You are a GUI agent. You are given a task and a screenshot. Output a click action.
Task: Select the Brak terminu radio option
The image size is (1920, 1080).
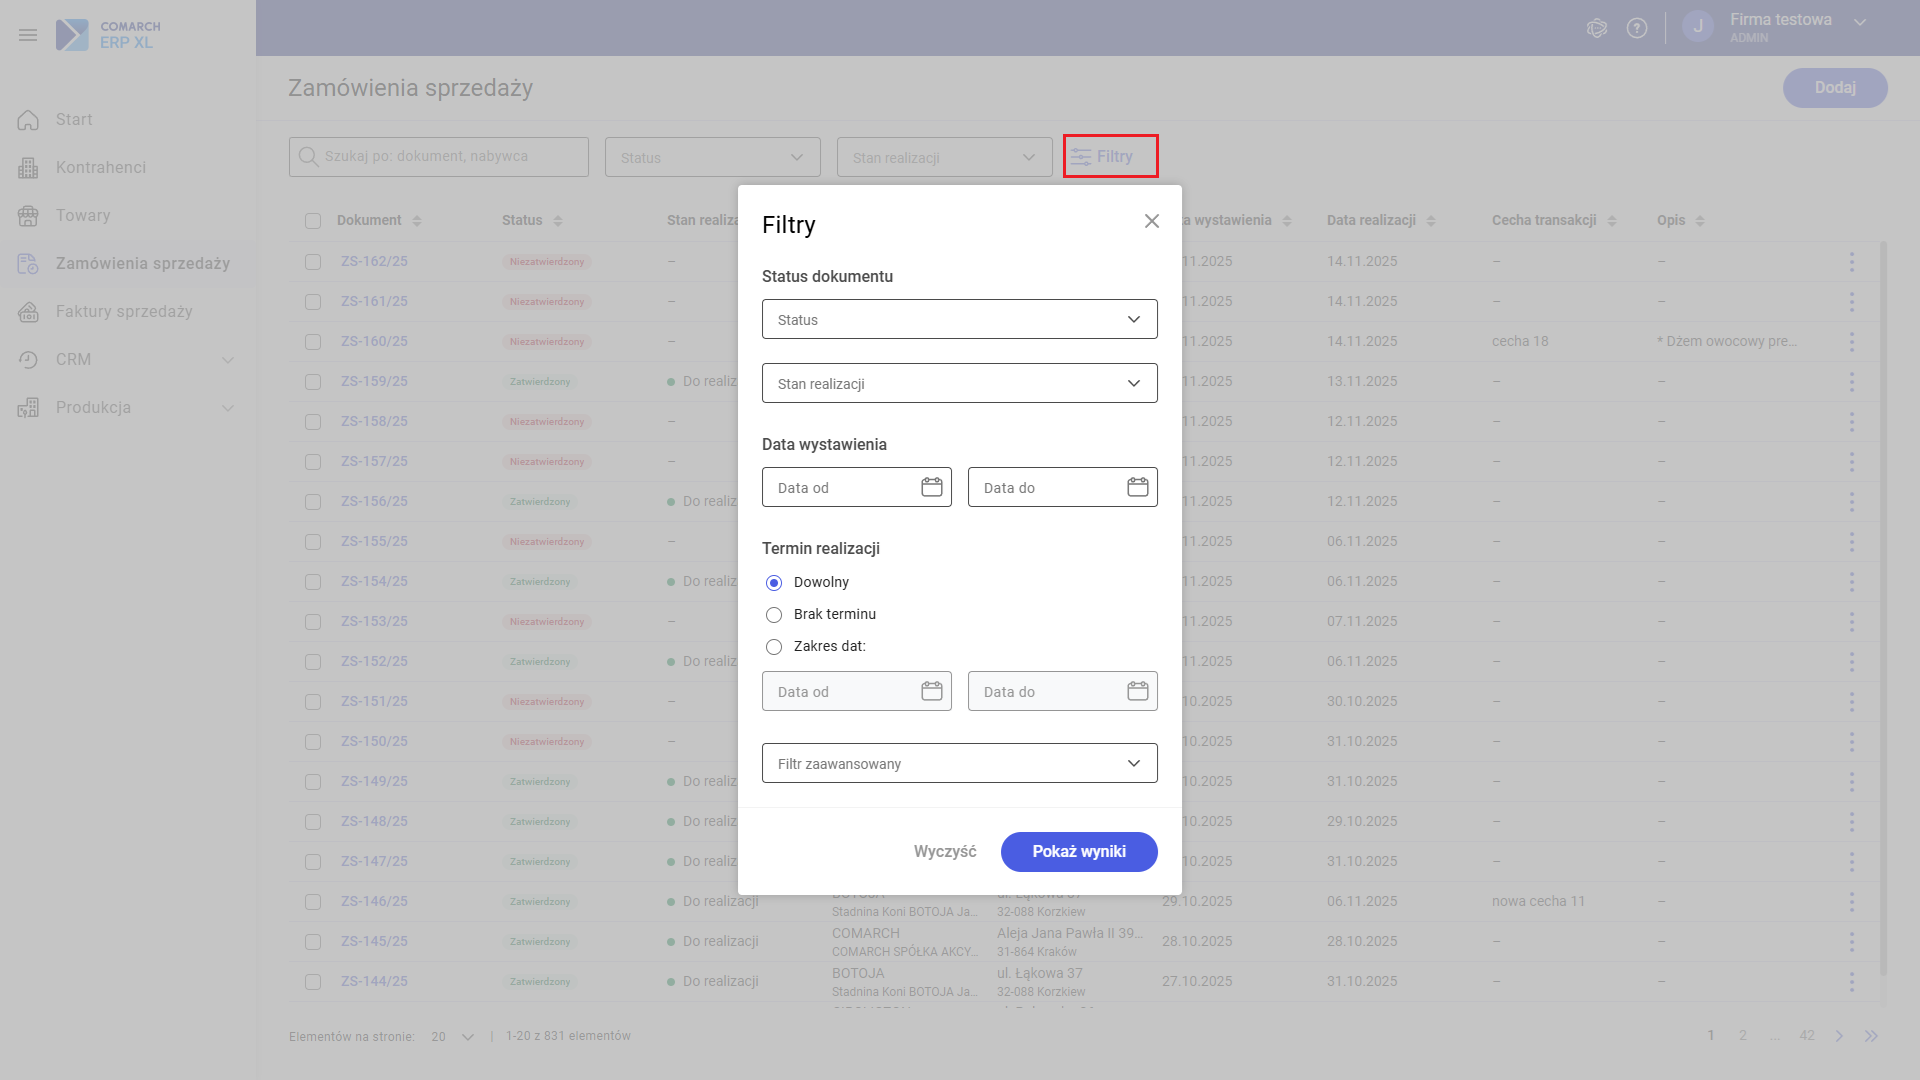[773, 615]
